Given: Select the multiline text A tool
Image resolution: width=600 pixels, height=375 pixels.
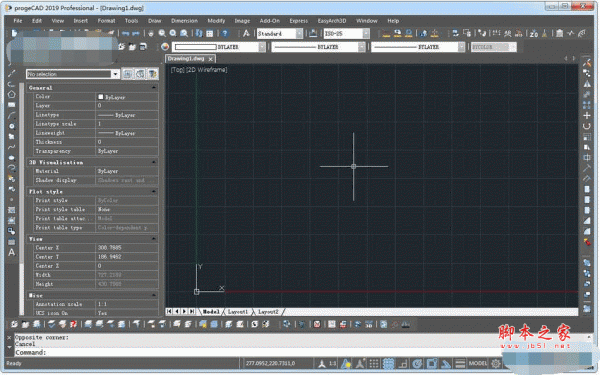Looking at the screenshot, I should pos(11,252).
